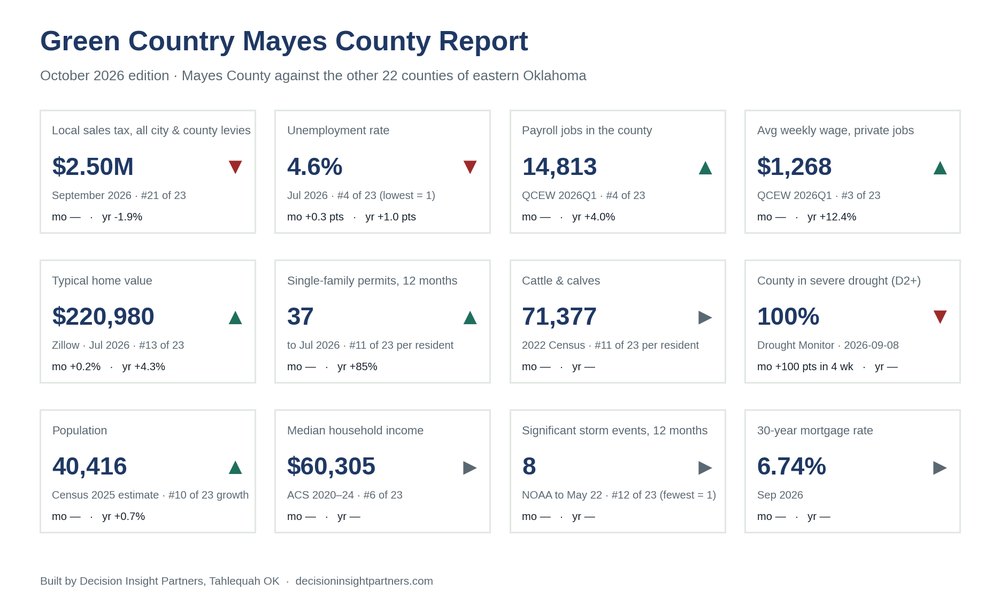Click 'Jul 2026 · #4 of 23 (lowest = 1)' line
This screenshot has height=612, width=1000.
[361, 195]
